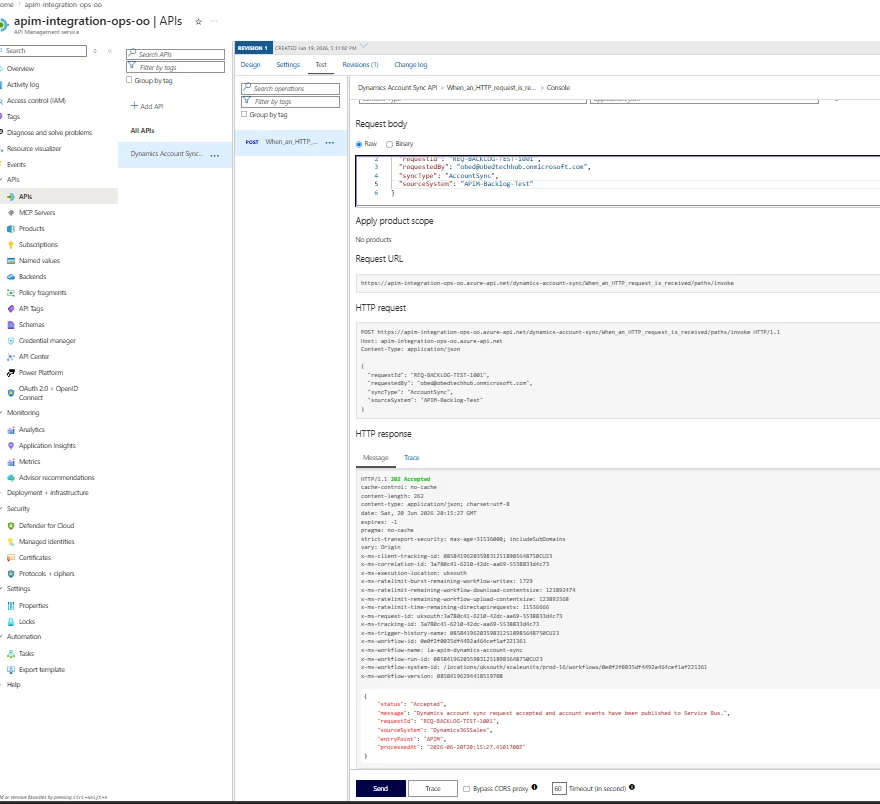The image size is (880, 804).
Task: Click the Application Insights bulb icon
Action: tap(11, 445)
